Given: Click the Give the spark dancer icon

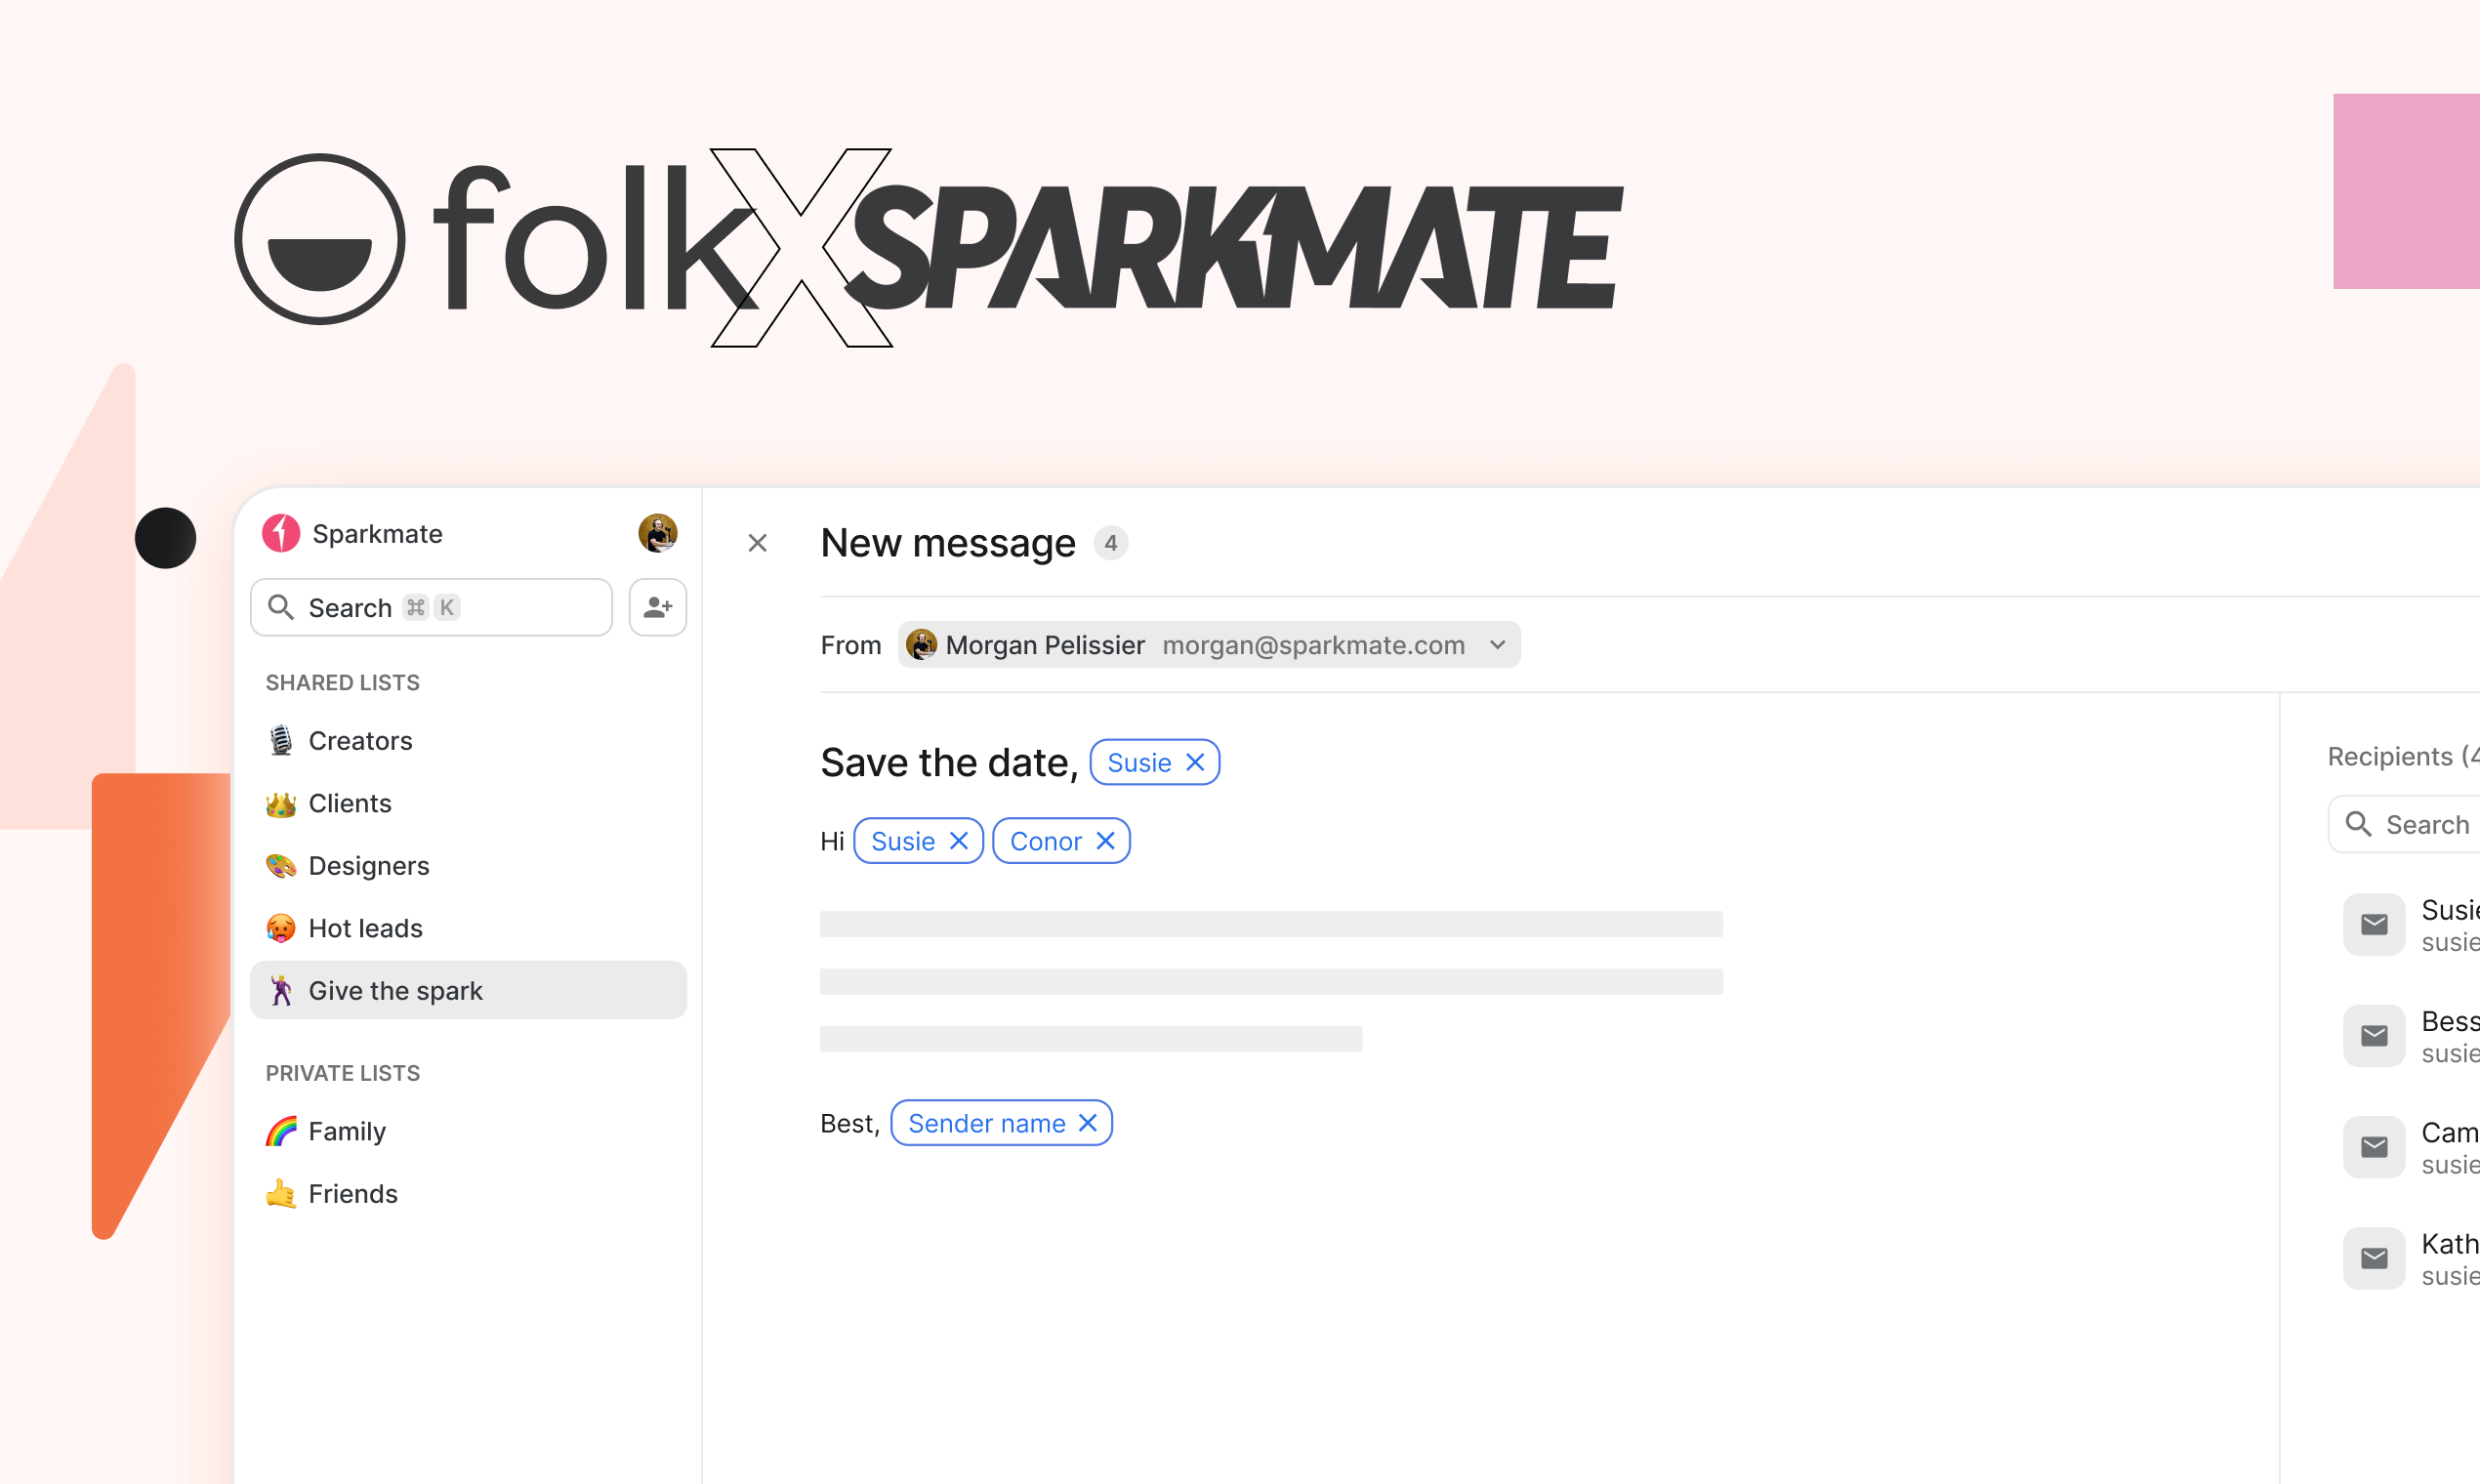Looking at the screenshot, I should 281,990.
